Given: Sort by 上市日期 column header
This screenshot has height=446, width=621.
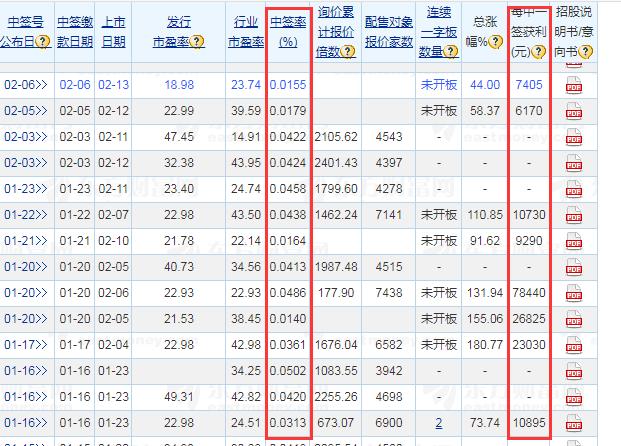Looking at the screenshot, I should (x=113, y=32).
